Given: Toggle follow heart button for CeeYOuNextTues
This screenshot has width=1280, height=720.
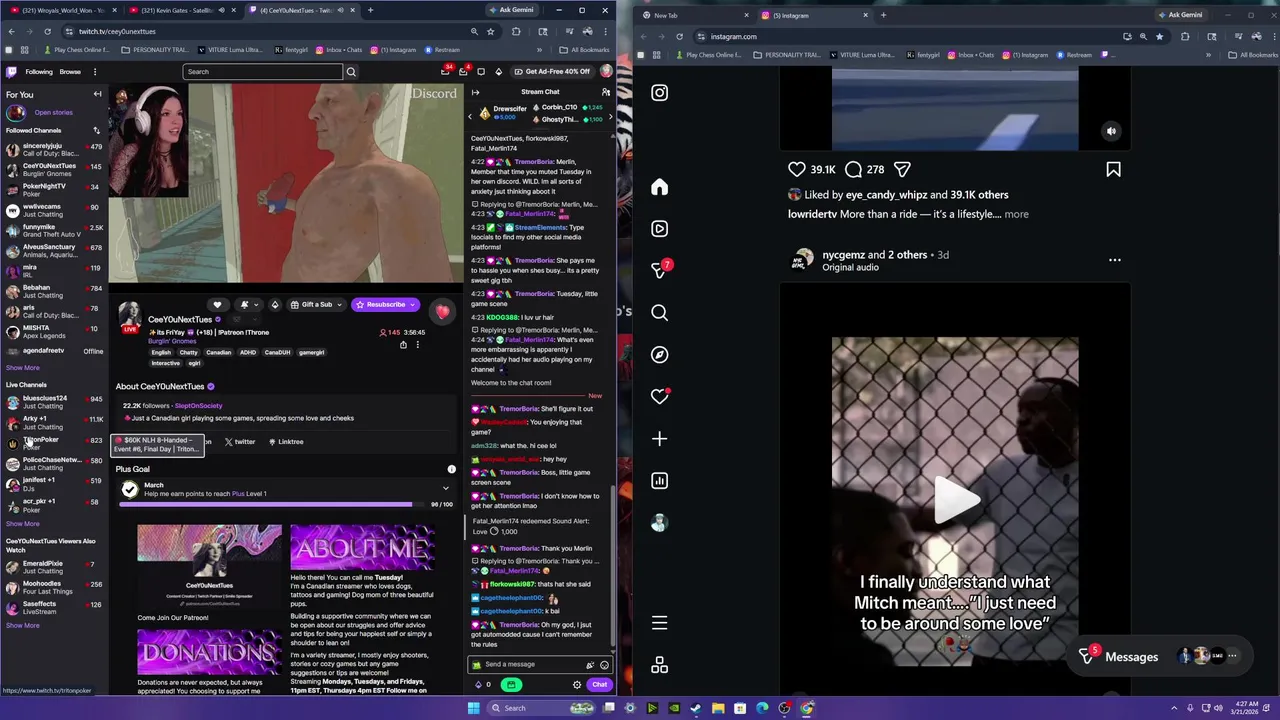Looking at the screenshot, I should tap(217, 305).
